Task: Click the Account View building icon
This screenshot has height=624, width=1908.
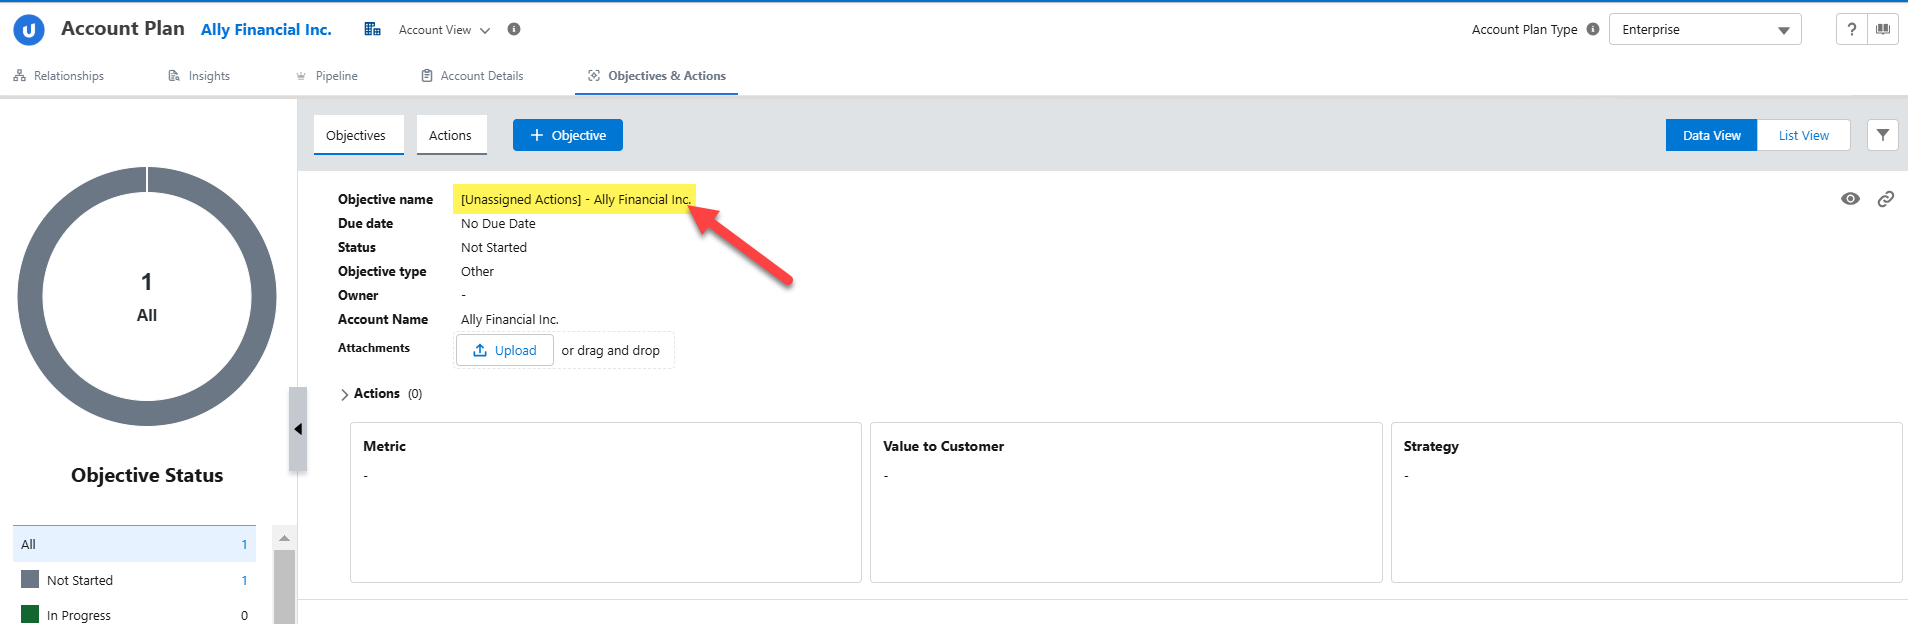Action: pos(372,29)
